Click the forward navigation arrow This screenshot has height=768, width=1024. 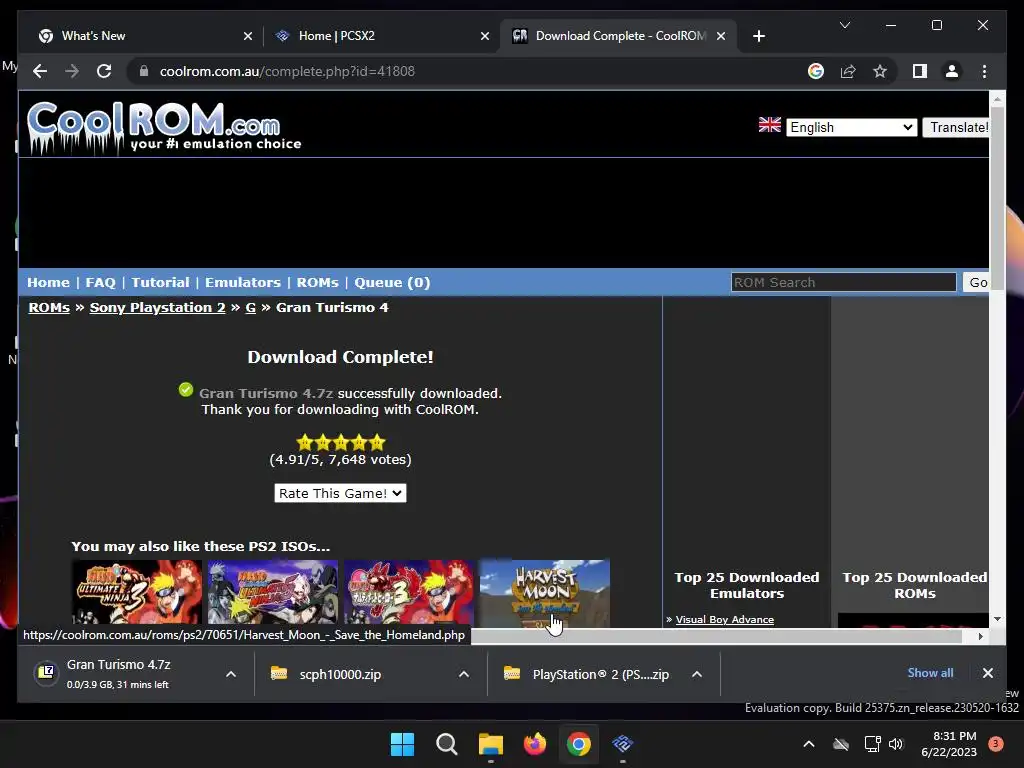coord(72,71)
